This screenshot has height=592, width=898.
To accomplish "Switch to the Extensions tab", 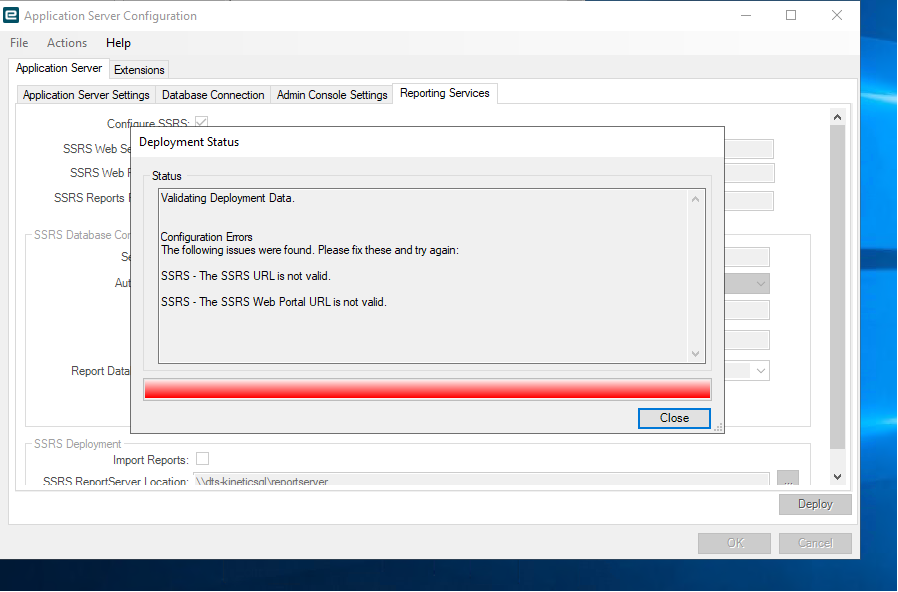I will pos(139,70).
